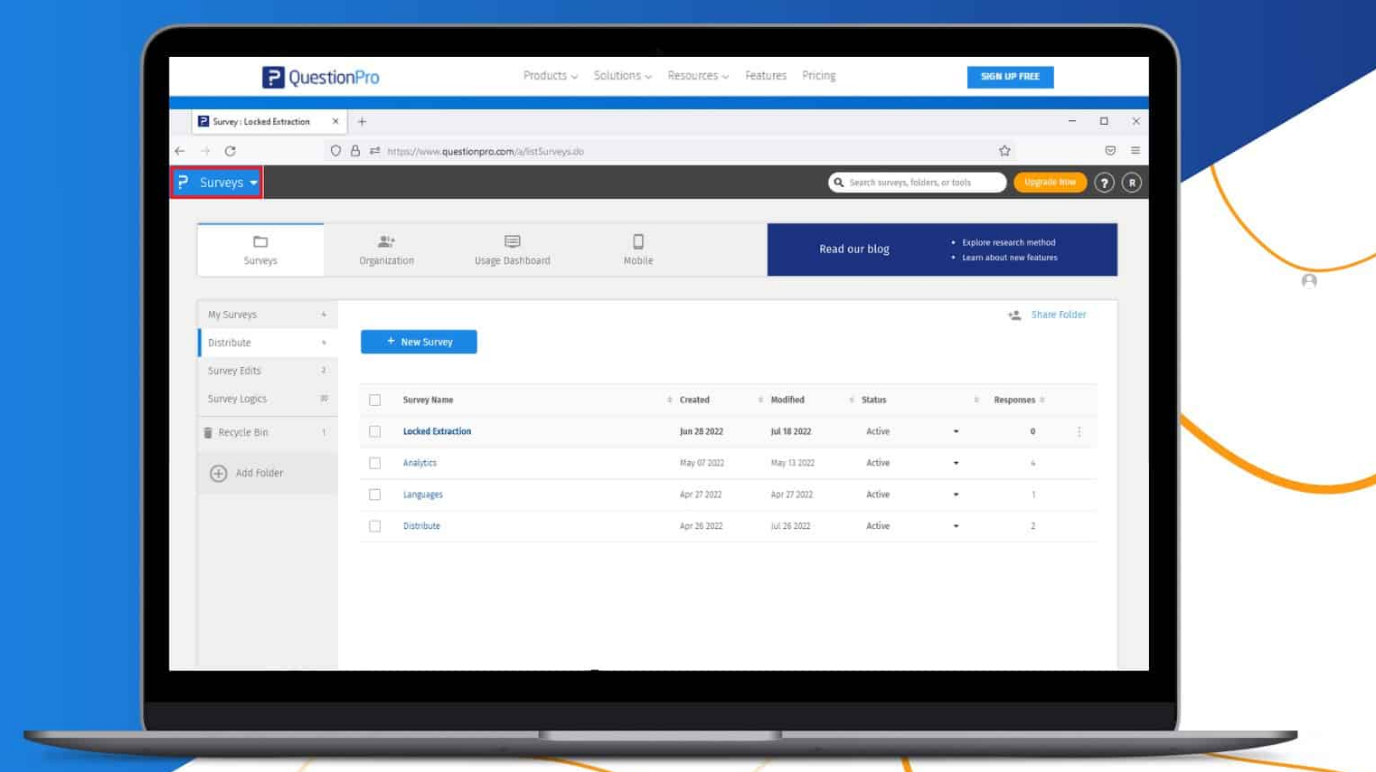Expand the Products menu in the site header
This screenshot has height=772, width=1376.
[550, 76]
